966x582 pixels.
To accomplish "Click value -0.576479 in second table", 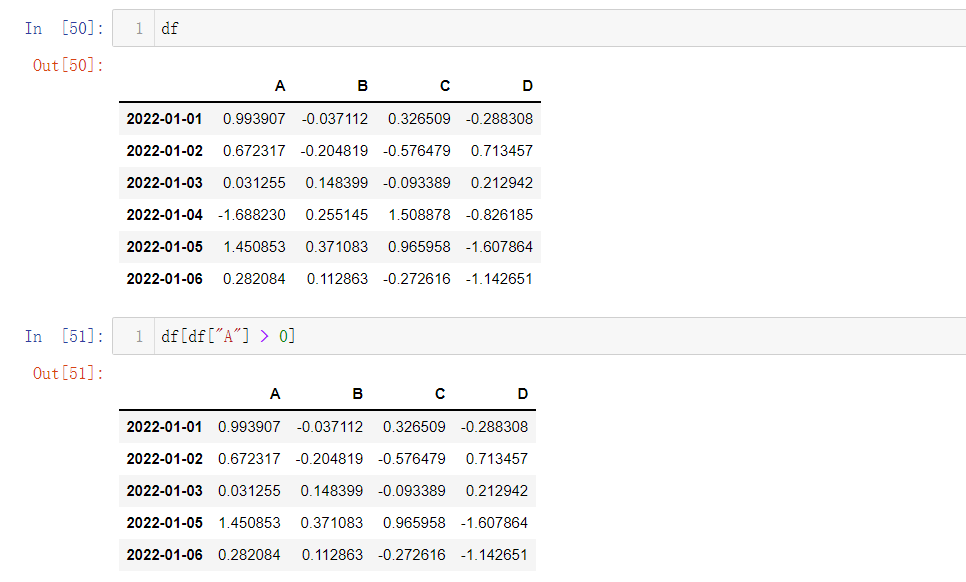I will tap(412, 459).
